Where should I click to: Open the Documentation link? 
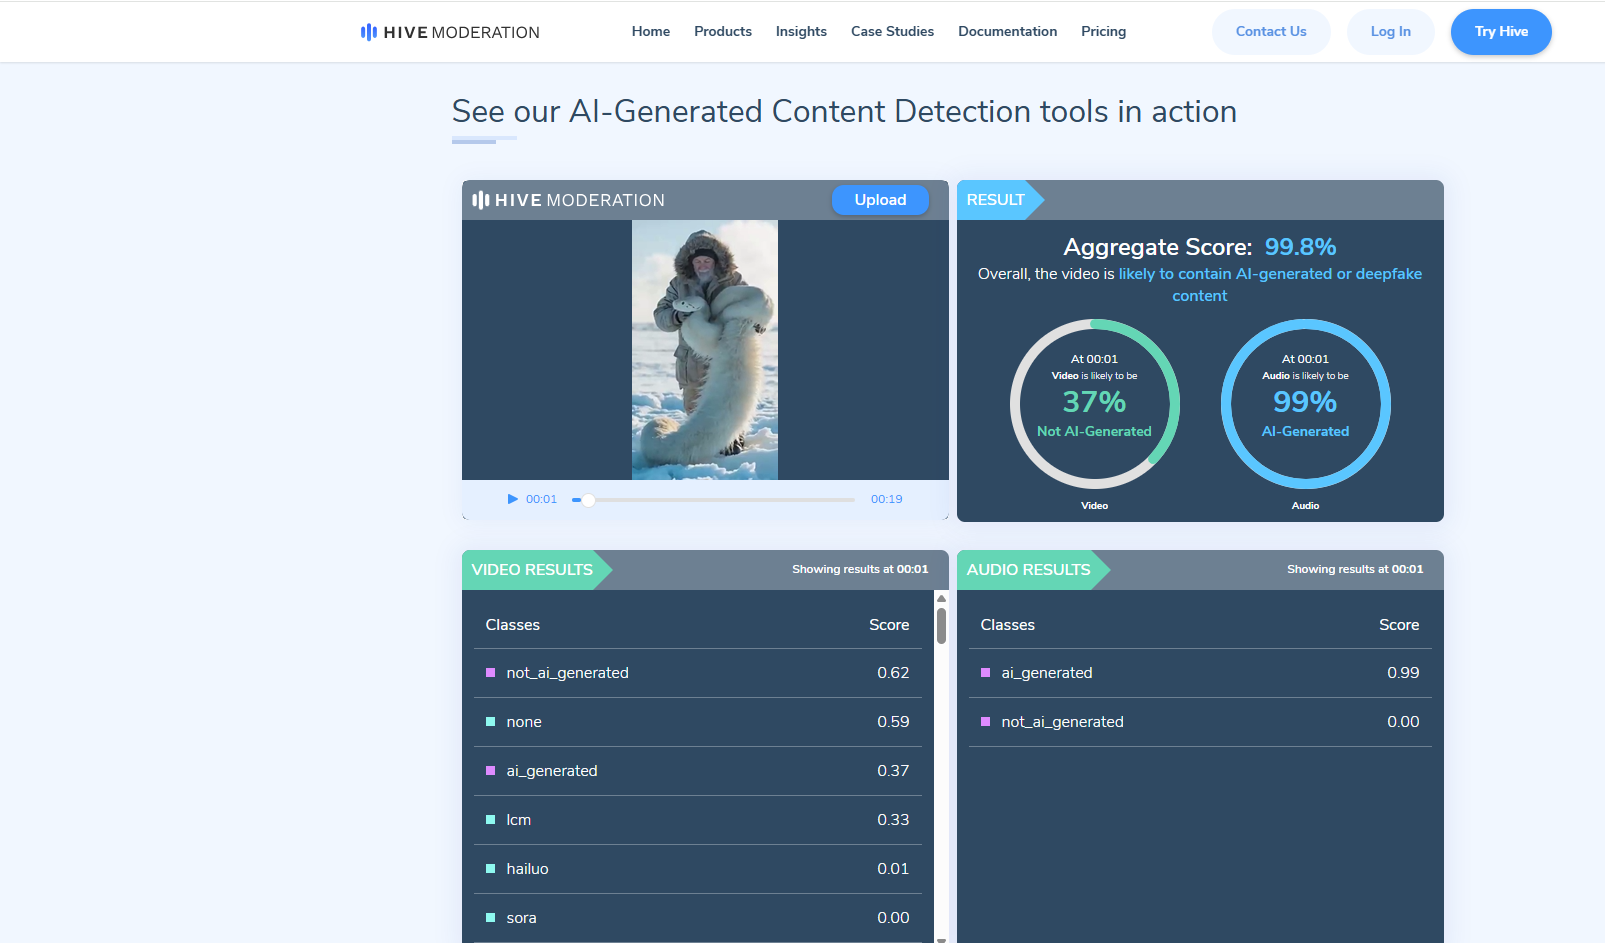pos(1007,31)
